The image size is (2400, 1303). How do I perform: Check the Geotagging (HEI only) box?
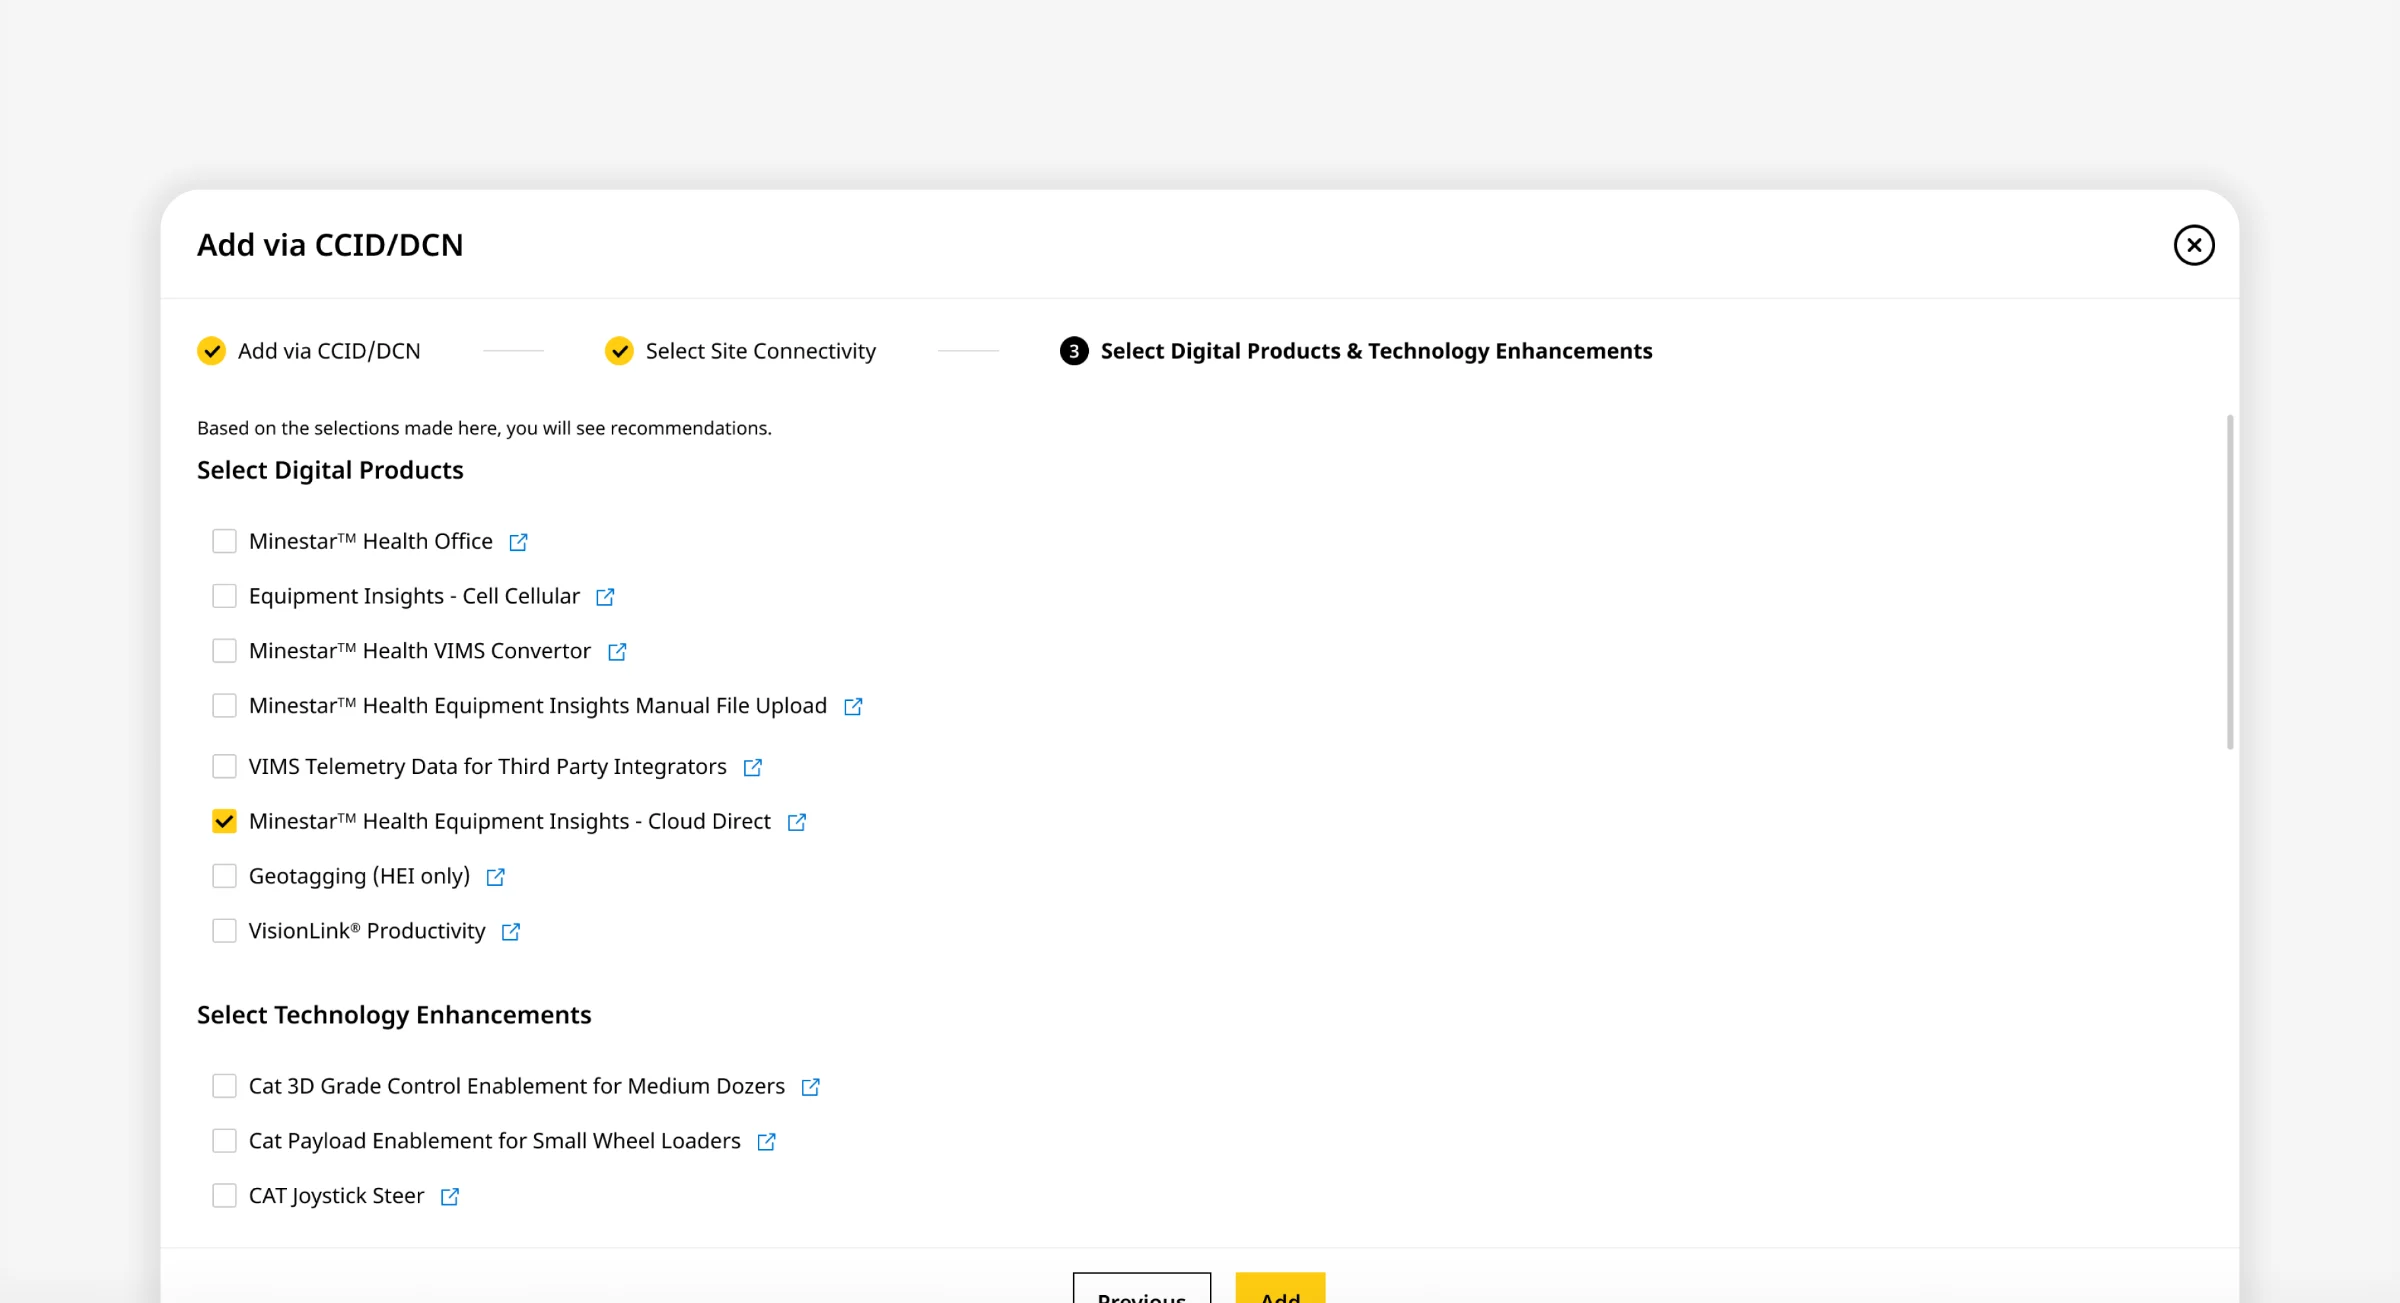[224, 876]
